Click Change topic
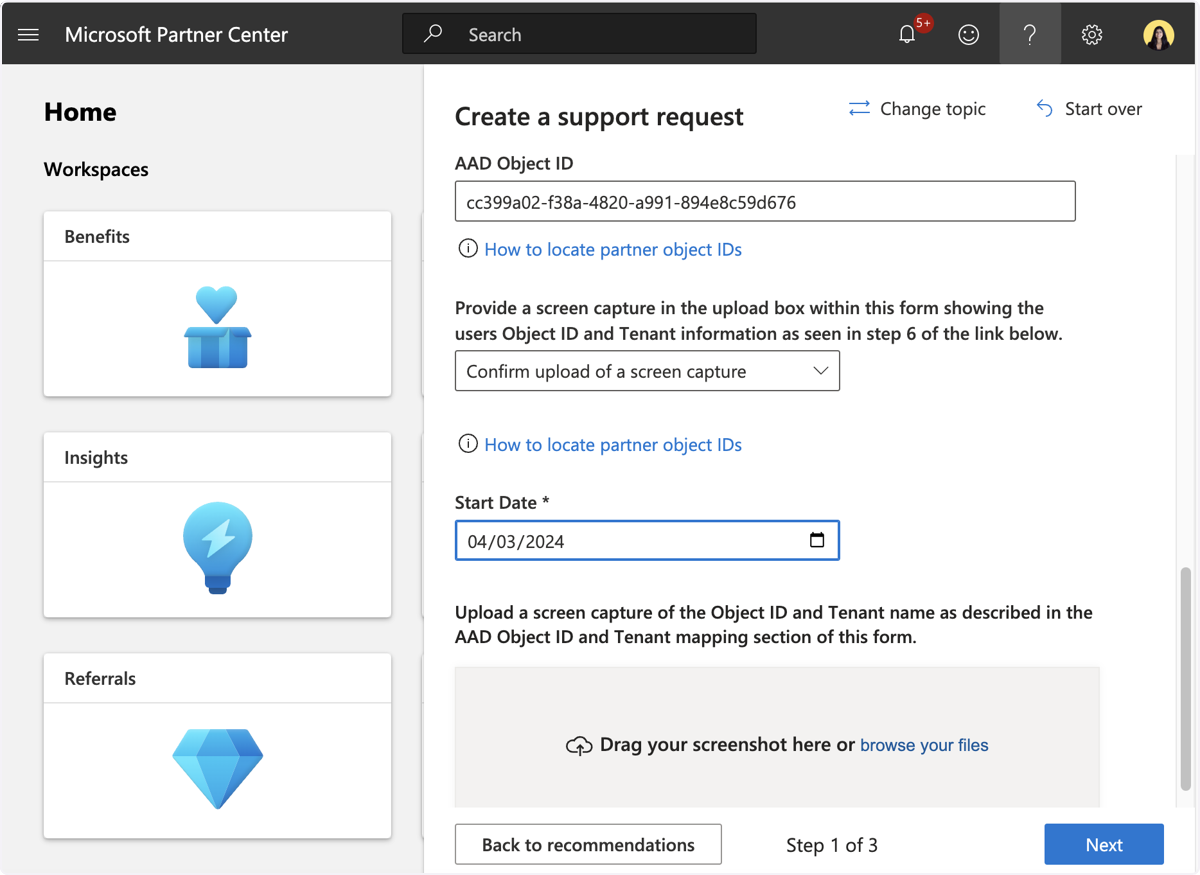Image resolution: width=1200 pixels, height=875 pixels. point(917,109)
